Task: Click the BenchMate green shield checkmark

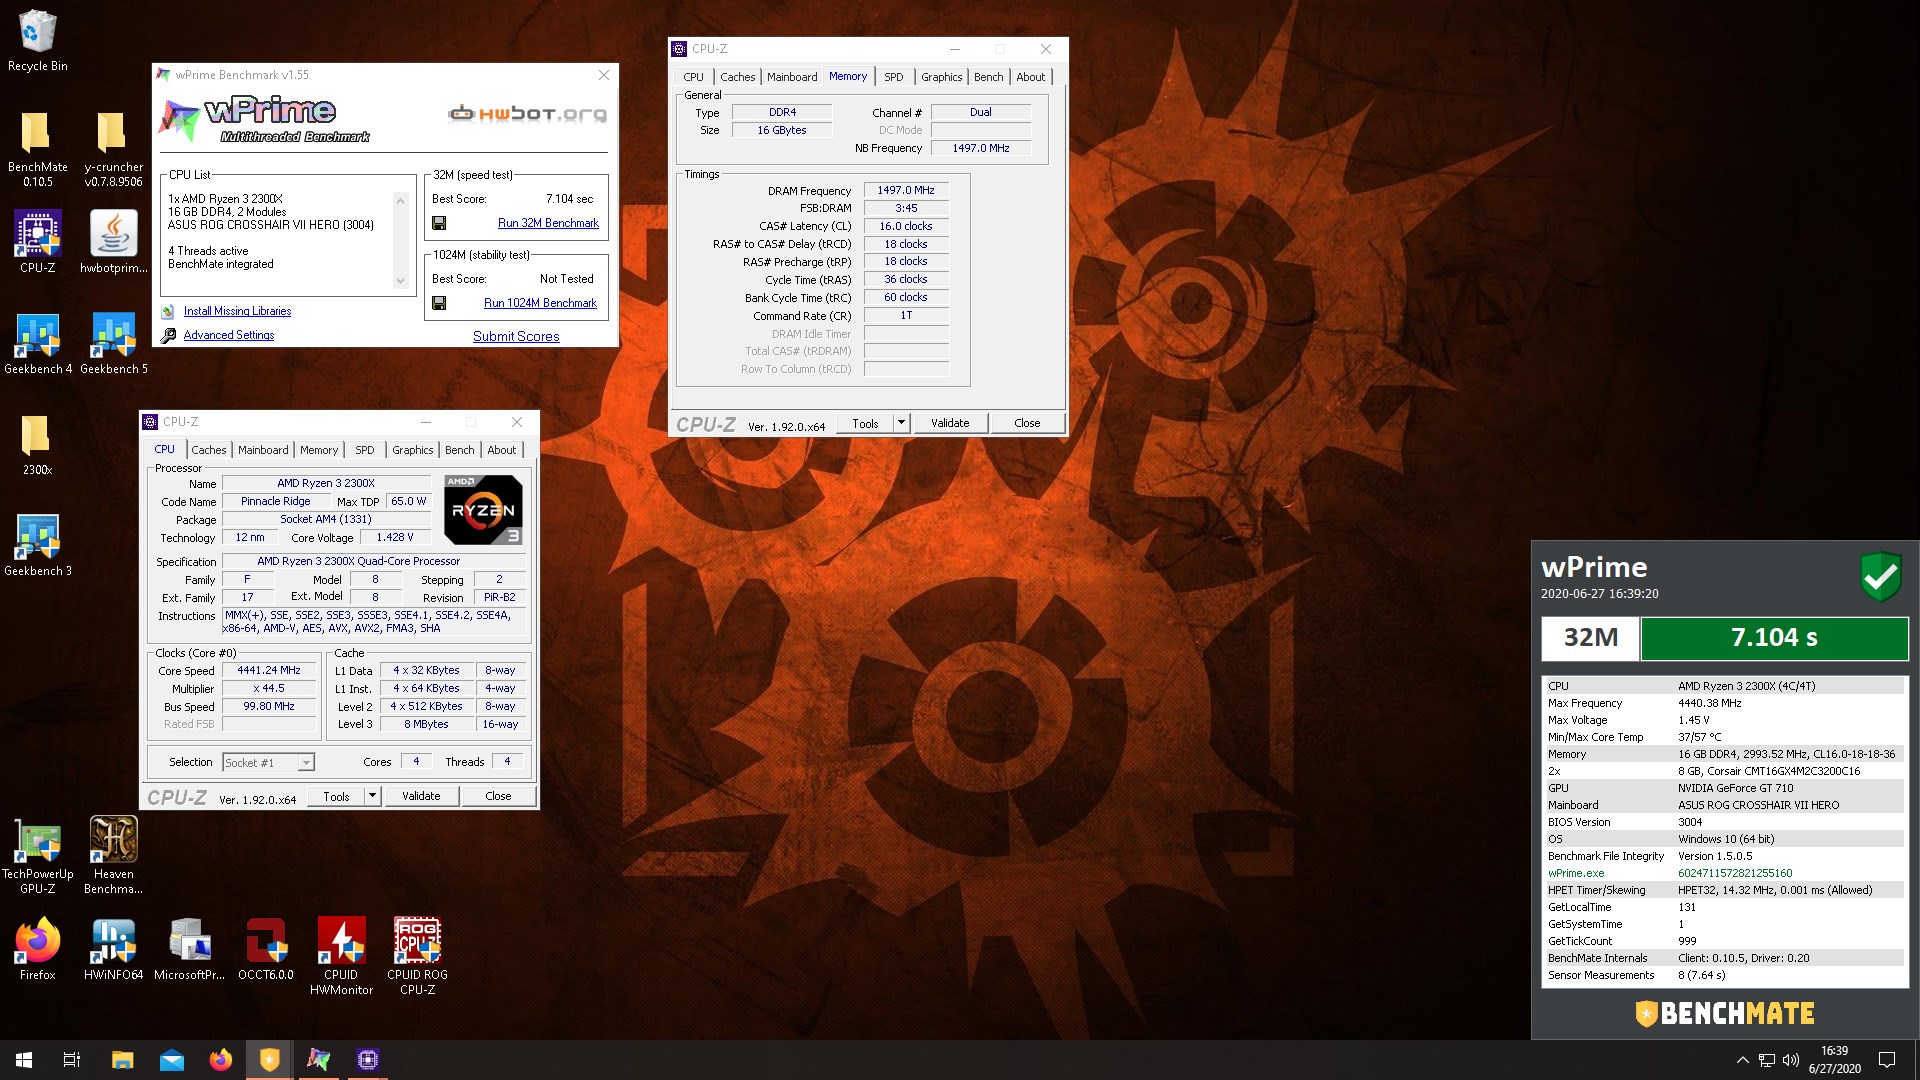Action: click(1880, 577)
